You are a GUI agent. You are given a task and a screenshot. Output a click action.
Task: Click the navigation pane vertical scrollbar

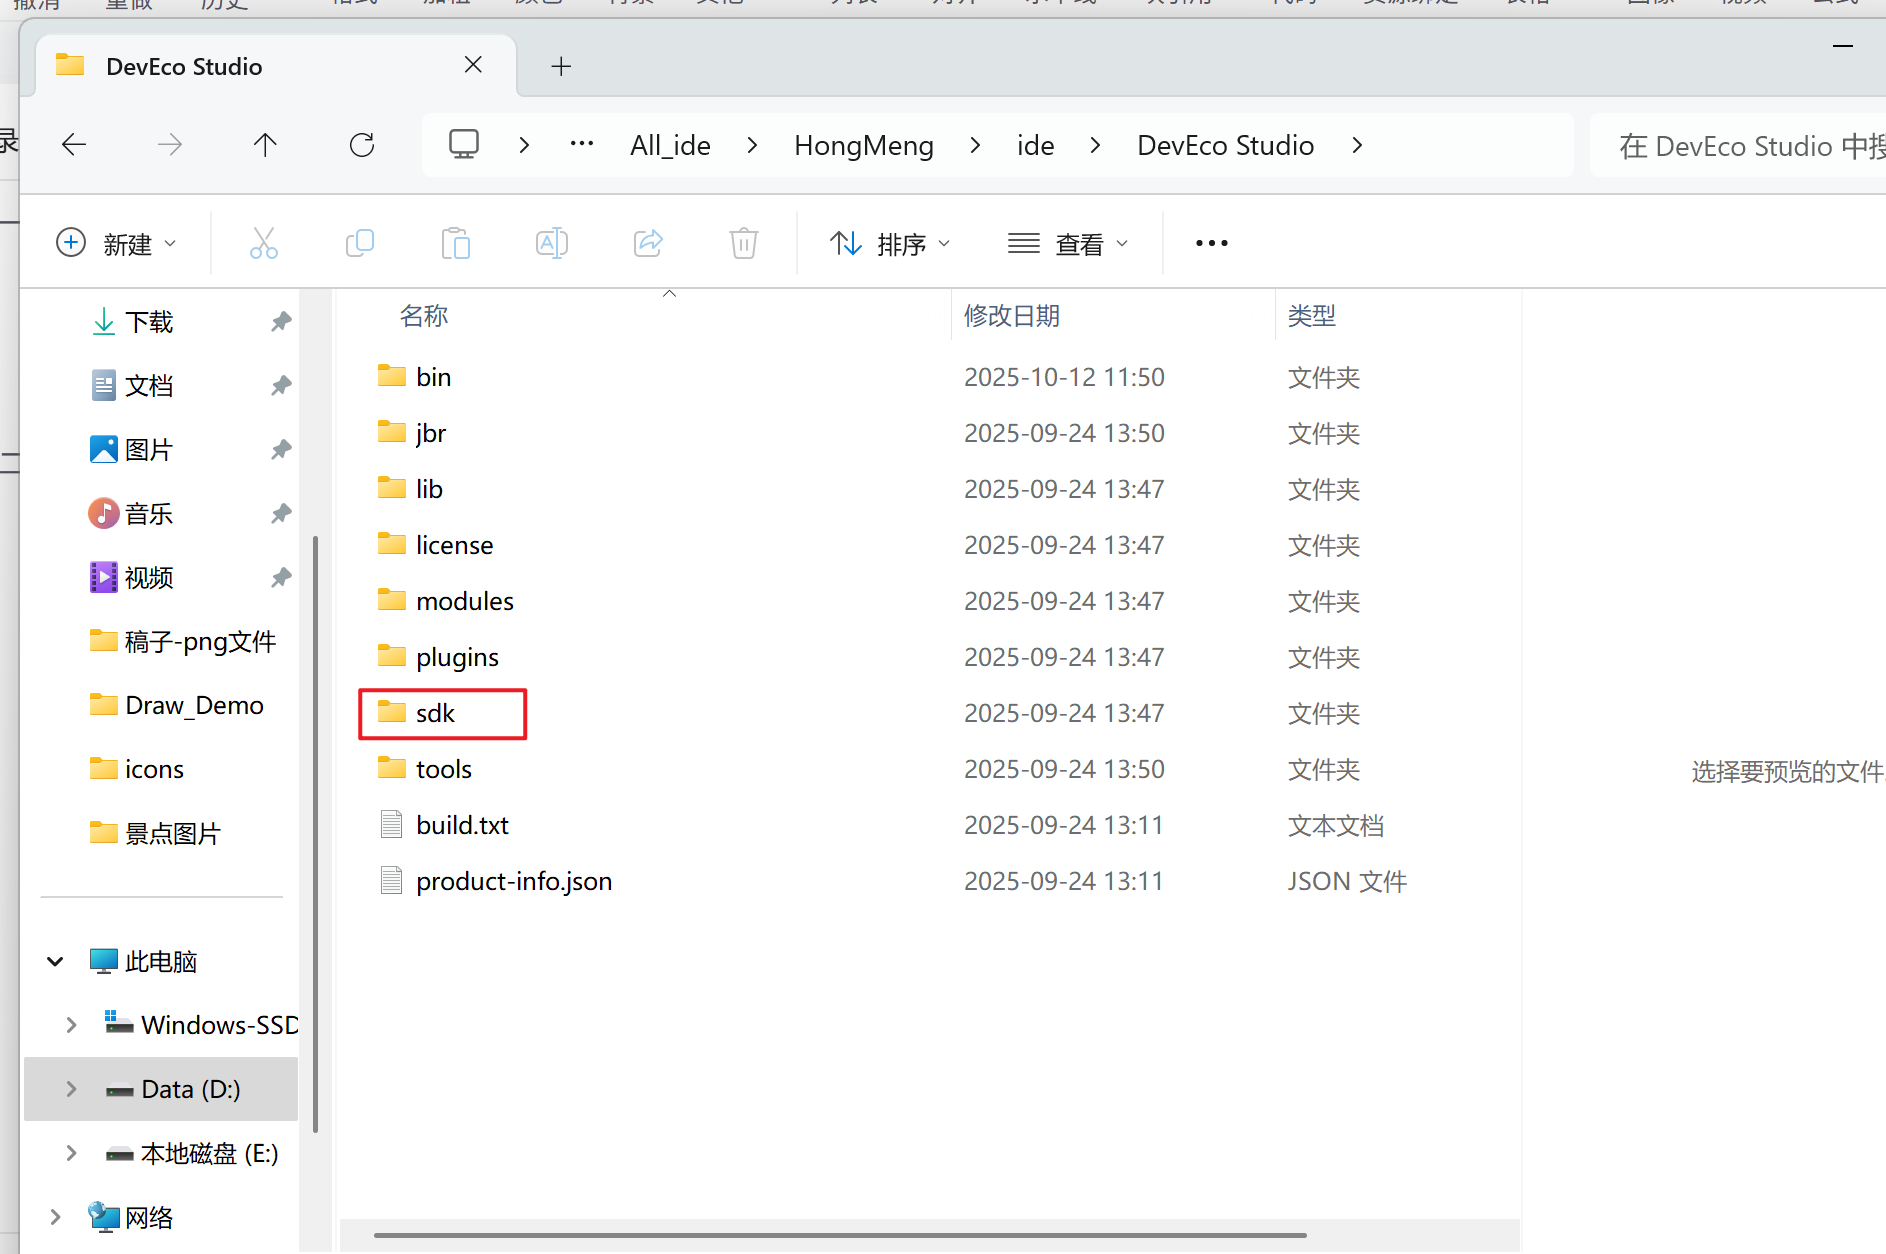pyautogui.click(x=316, y=834)
